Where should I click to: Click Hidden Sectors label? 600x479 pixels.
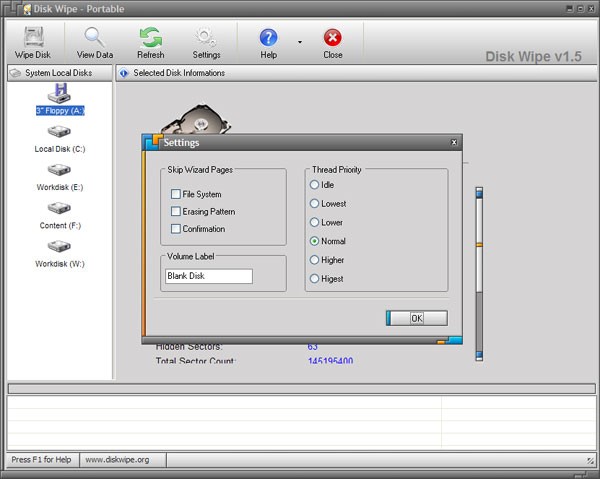point(189,347)
